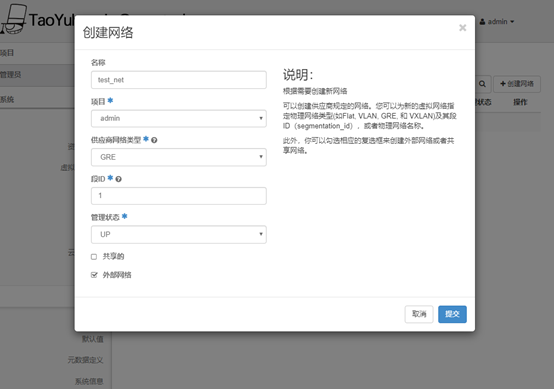The image size is (554, 389).
Task: Open the admin user menu at top right
Action: [x=497, y=22]
